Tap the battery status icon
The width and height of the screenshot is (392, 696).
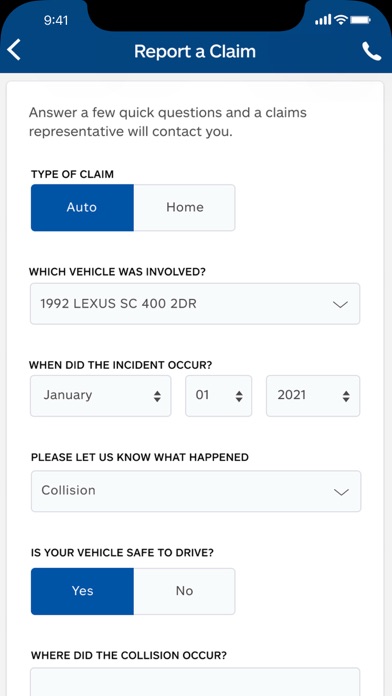(360, 20)
